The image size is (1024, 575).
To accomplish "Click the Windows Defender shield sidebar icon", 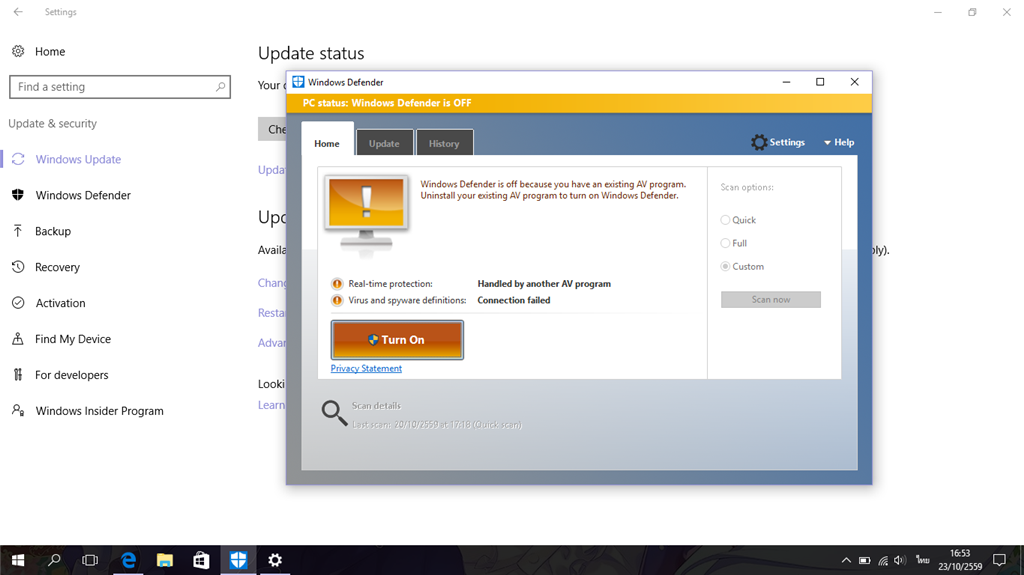I will [x=18, y=195].
